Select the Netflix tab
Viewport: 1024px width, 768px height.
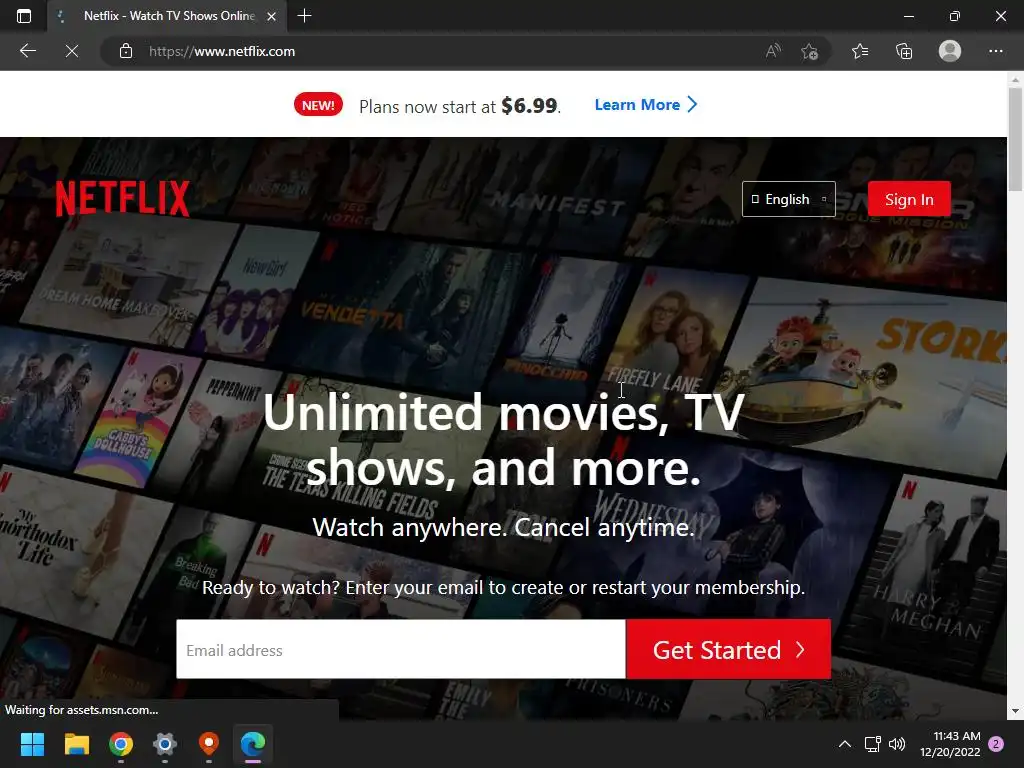coord(167,16)
